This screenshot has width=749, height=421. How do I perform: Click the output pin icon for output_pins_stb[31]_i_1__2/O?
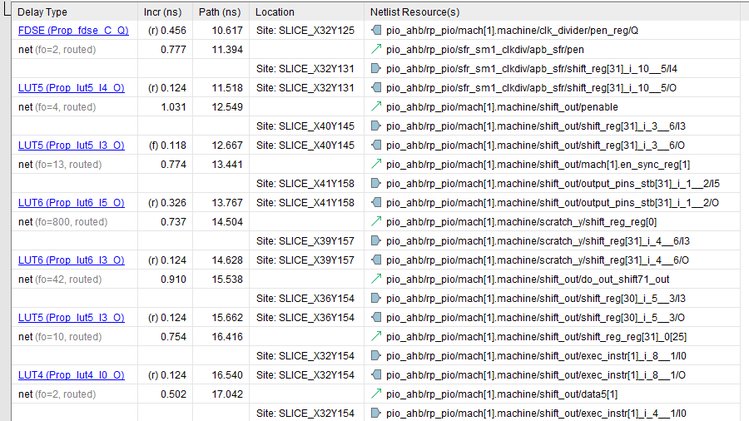point(376,203)
